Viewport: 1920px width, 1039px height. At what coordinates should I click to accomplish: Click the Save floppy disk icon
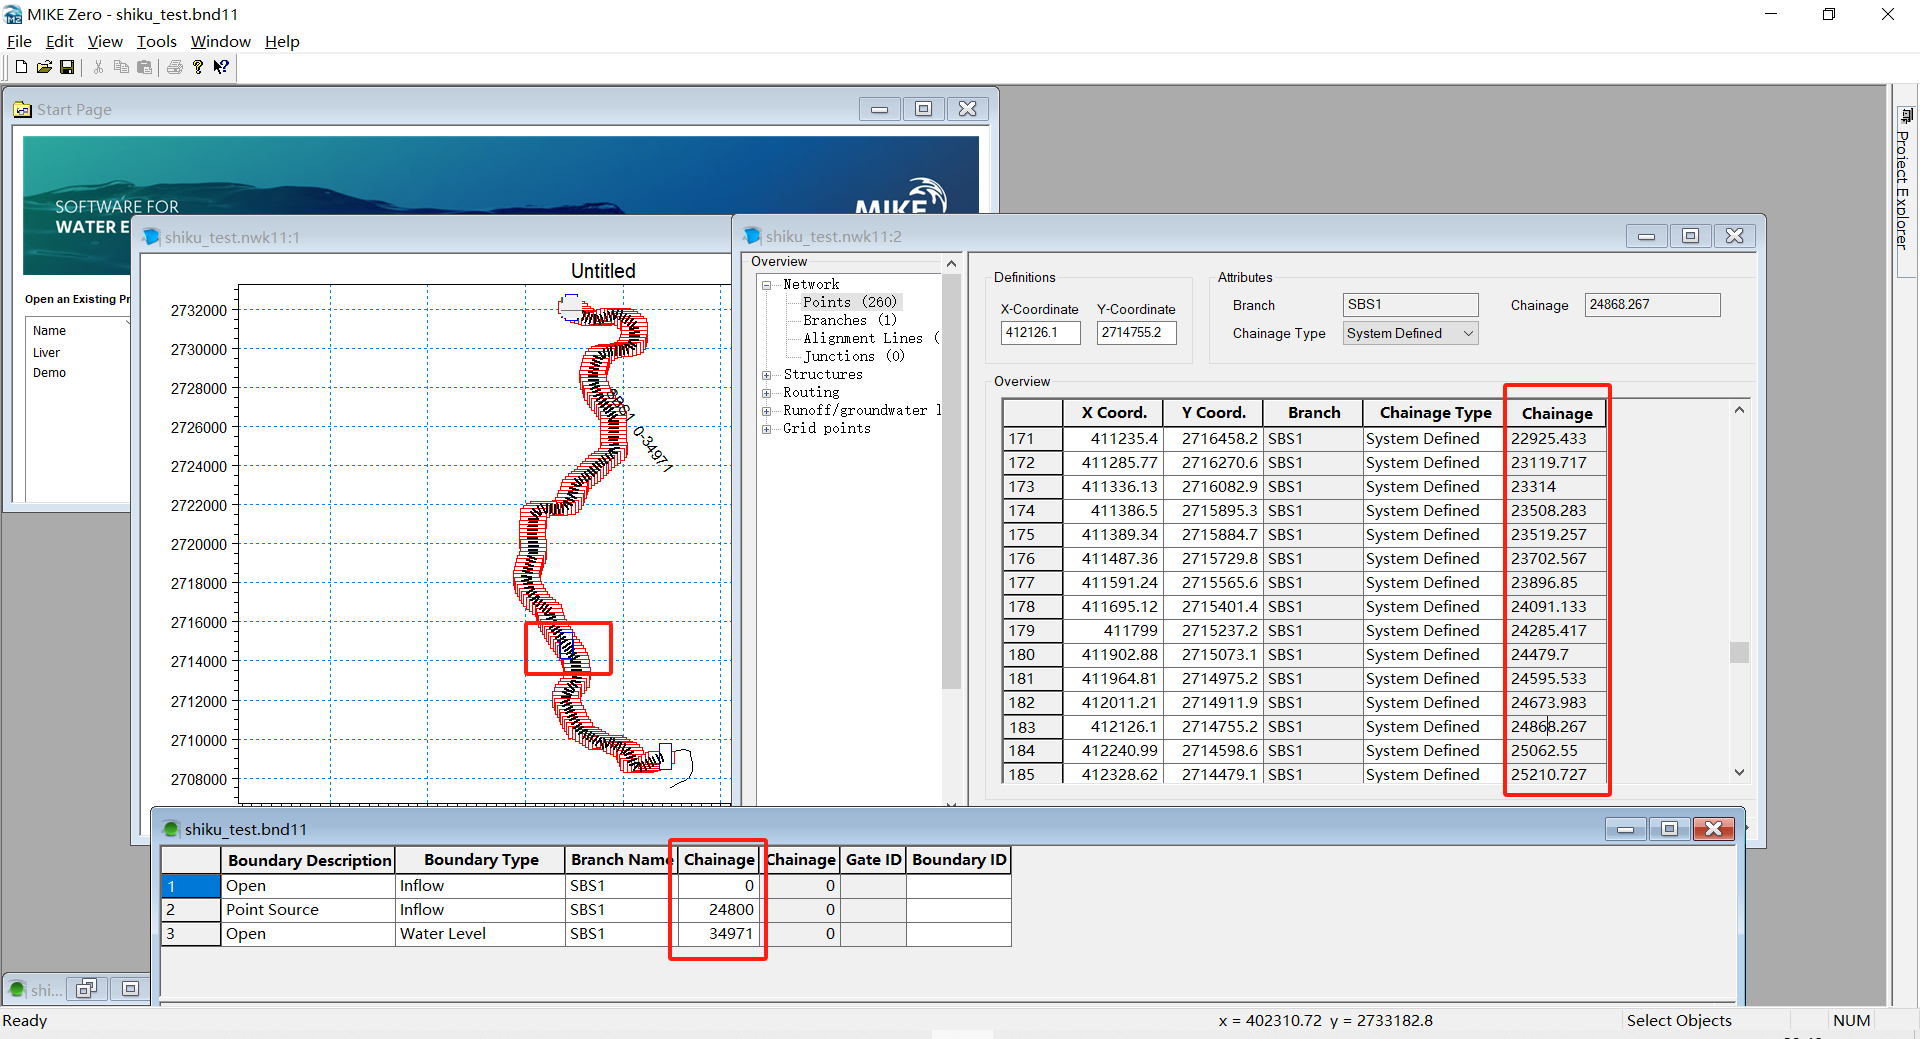pyautogui.click(x=67, y=67)
